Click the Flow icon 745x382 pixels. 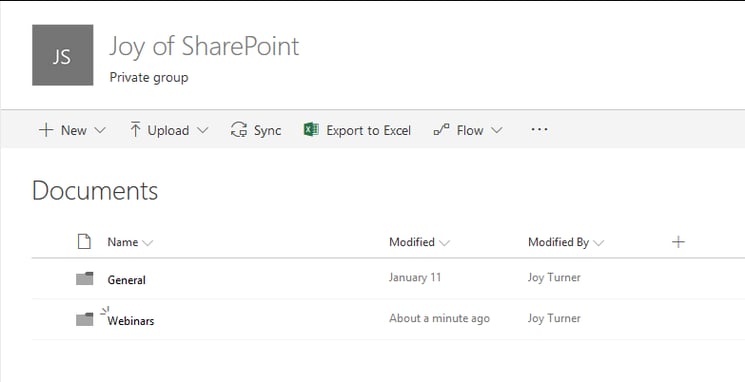click(441, 130)
